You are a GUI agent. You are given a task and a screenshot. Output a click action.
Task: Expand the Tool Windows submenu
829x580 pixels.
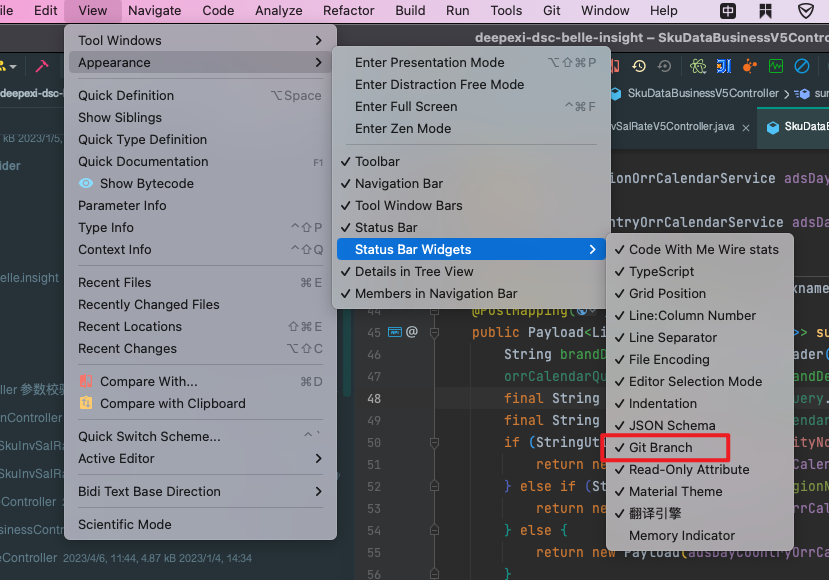pos(200,40)
